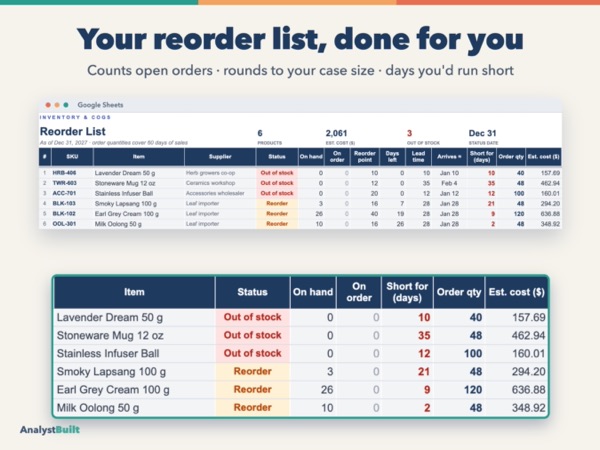Click SKU cell 'BLK-103'
This screenshot has width=600, height=450.
coord(64,204)
